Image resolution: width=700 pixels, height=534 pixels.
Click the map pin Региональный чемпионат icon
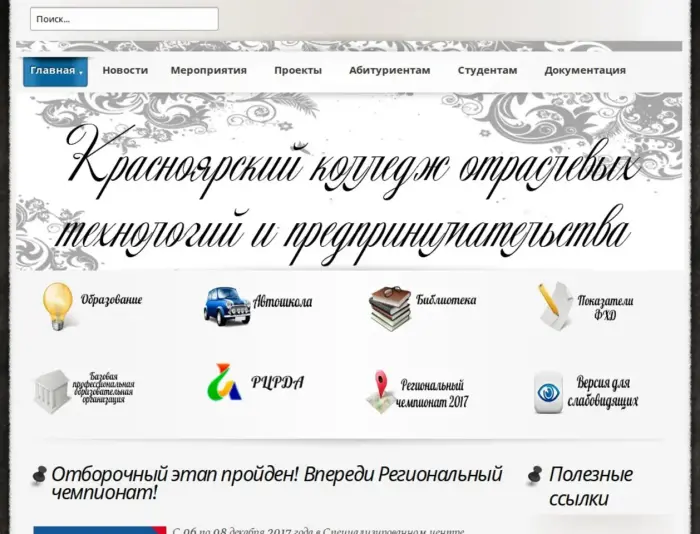[380, 391]
